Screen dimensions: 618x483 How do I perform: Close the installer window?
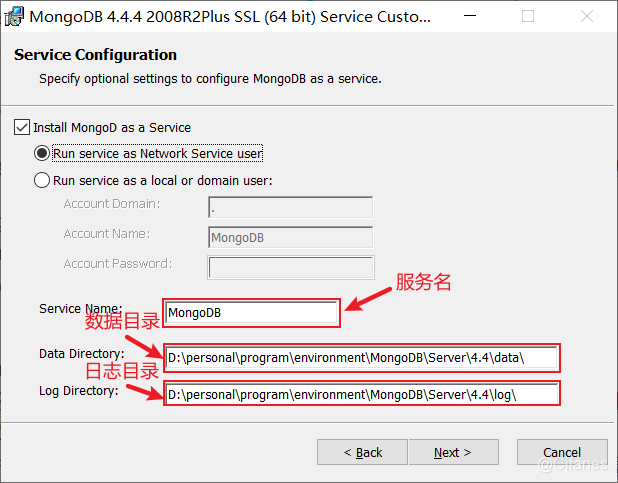pyautogui.click(x=587, y=16)
